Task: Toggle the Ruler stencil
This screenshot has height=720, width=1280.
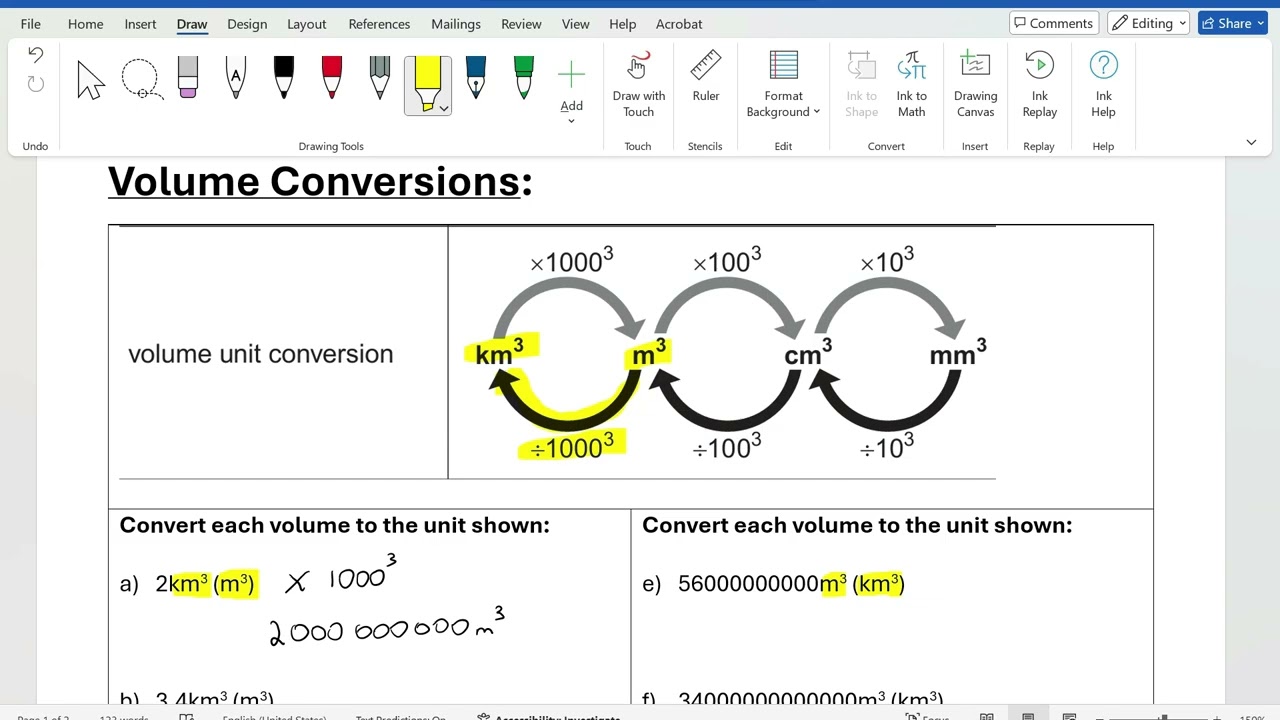Action: pos(706,77)
